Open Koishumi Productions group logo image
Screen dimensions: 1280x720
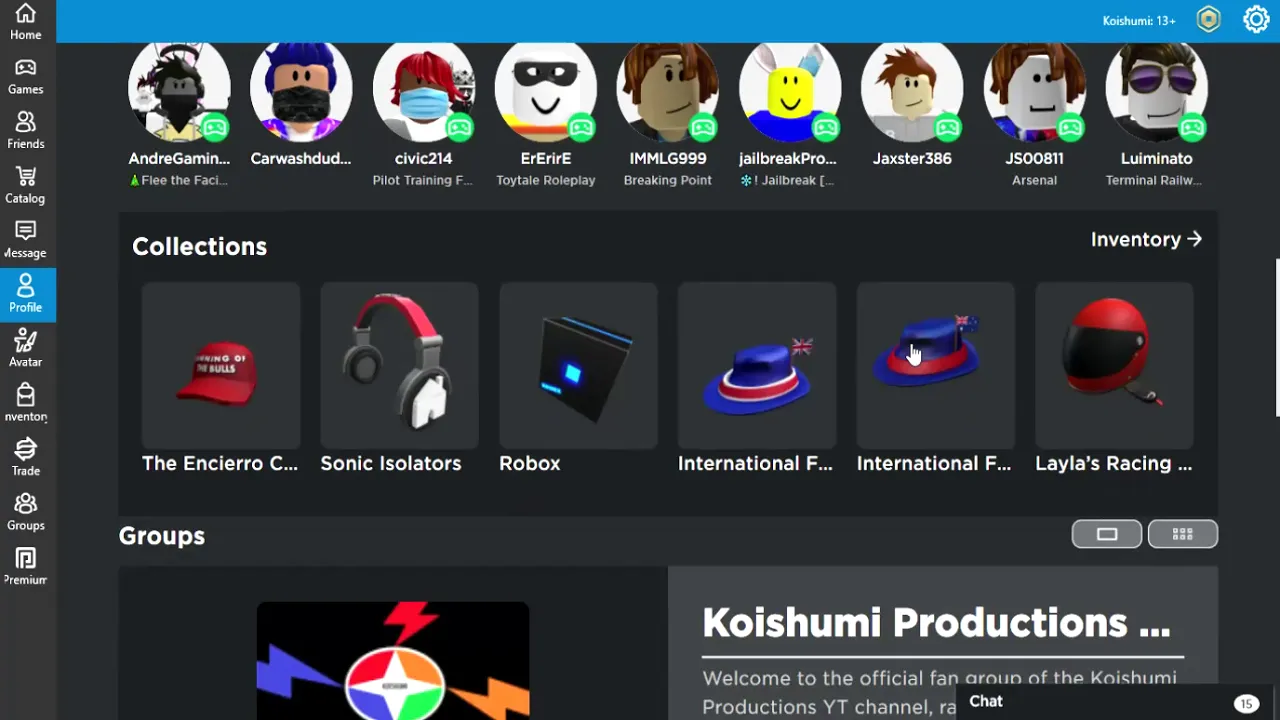[393, 660]
